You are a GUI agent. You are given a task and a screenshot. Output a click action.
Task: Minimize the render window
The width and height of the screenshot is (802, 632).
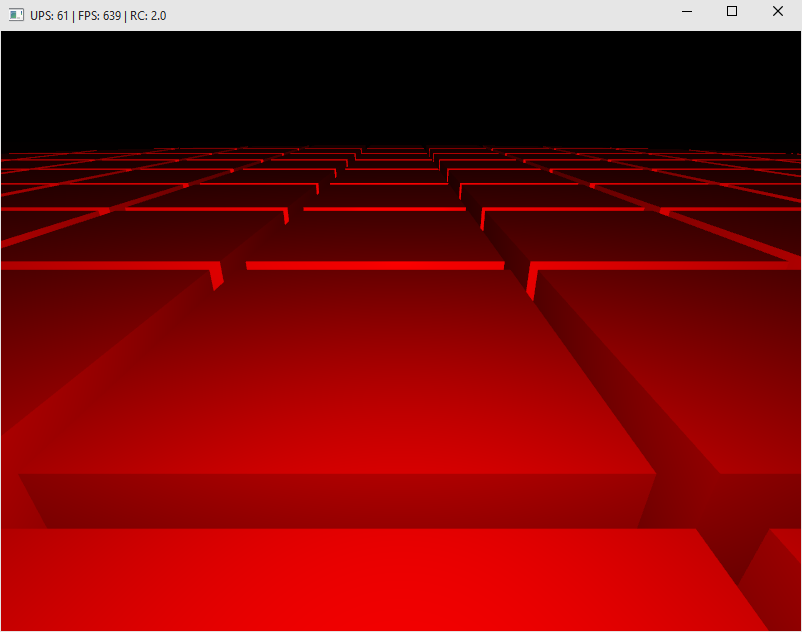click(687, 11)
